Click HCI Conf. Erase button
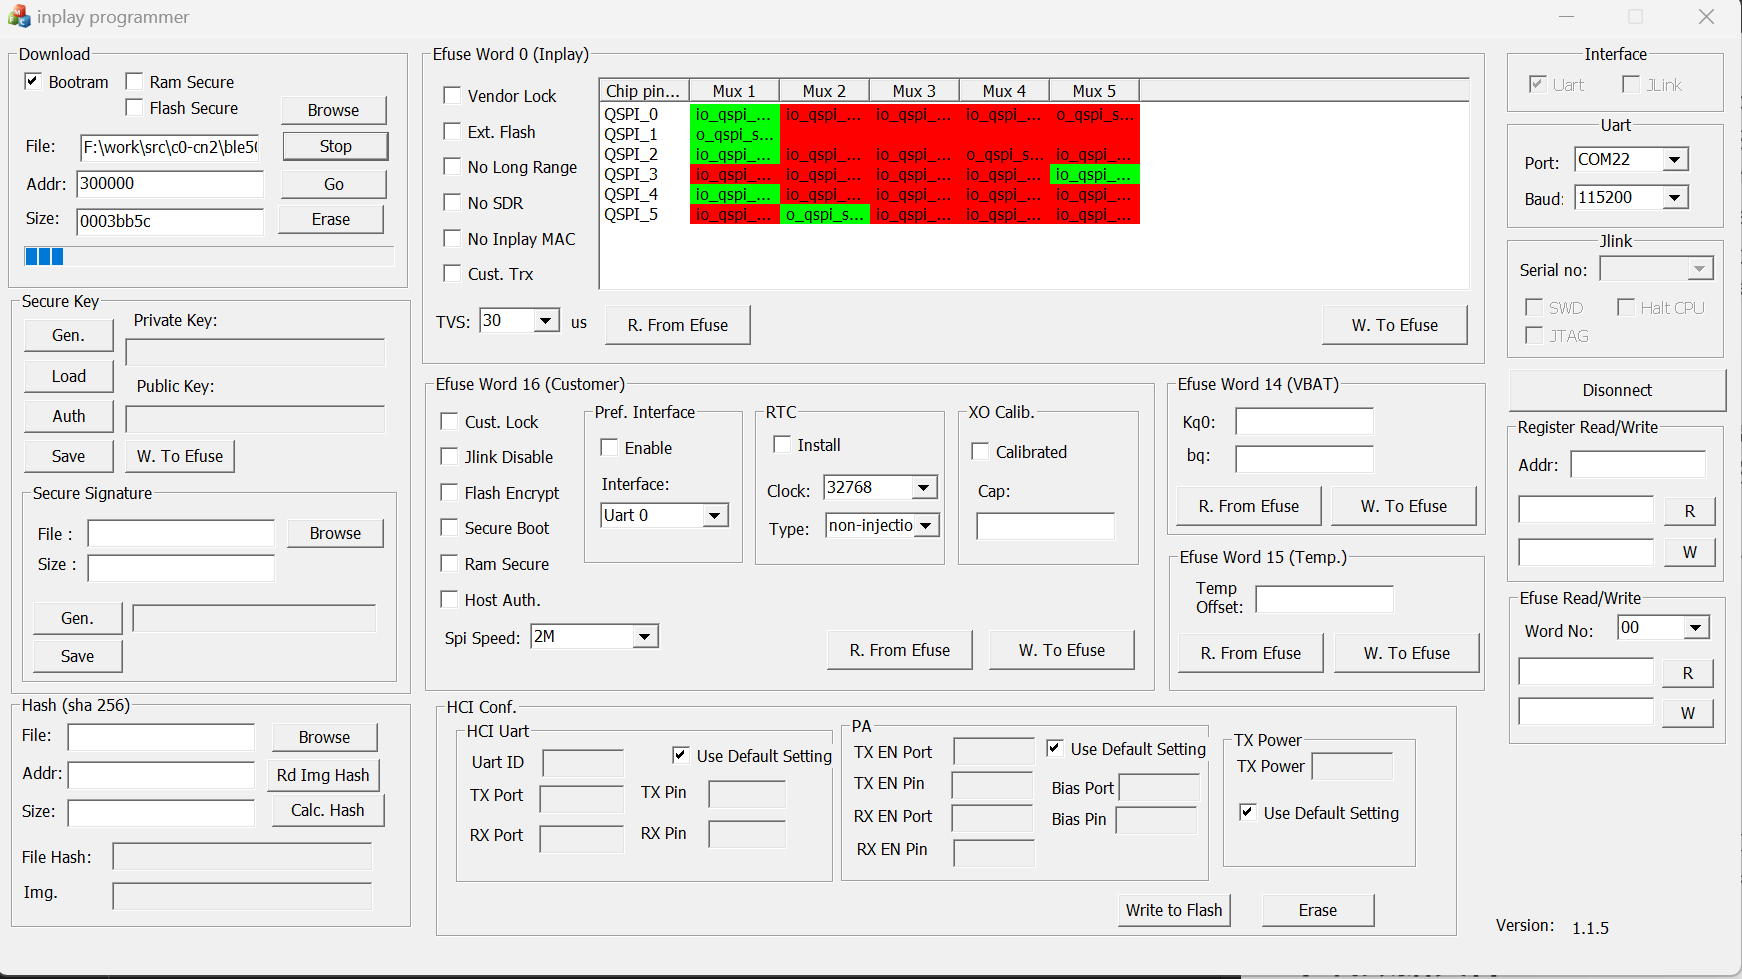1742x979 pixels. pos(1317,910)
